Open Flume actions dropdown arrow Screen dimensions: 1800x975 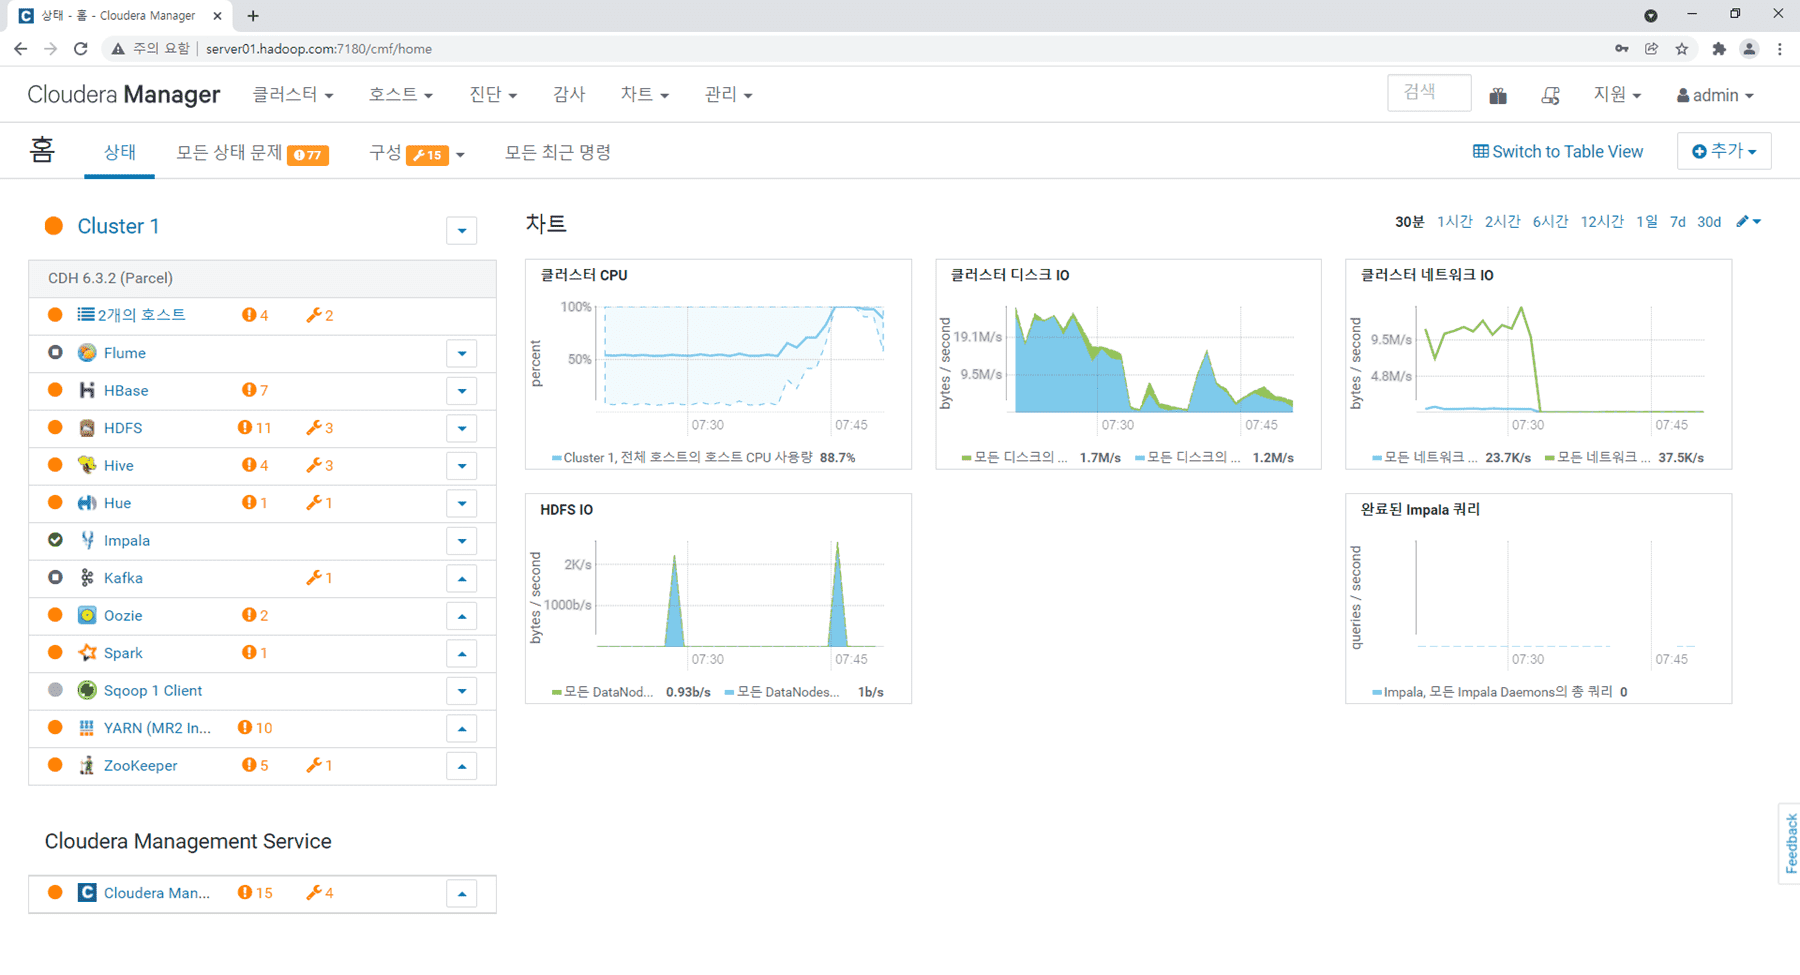tap(462, 353)
